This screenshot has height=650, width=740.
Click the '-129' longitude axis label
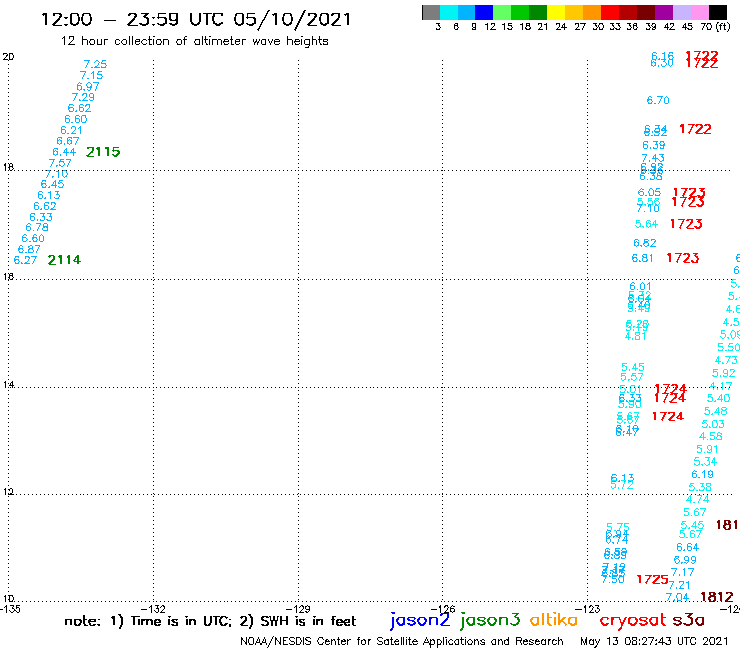pyautogui.click(x=298, y=609)
